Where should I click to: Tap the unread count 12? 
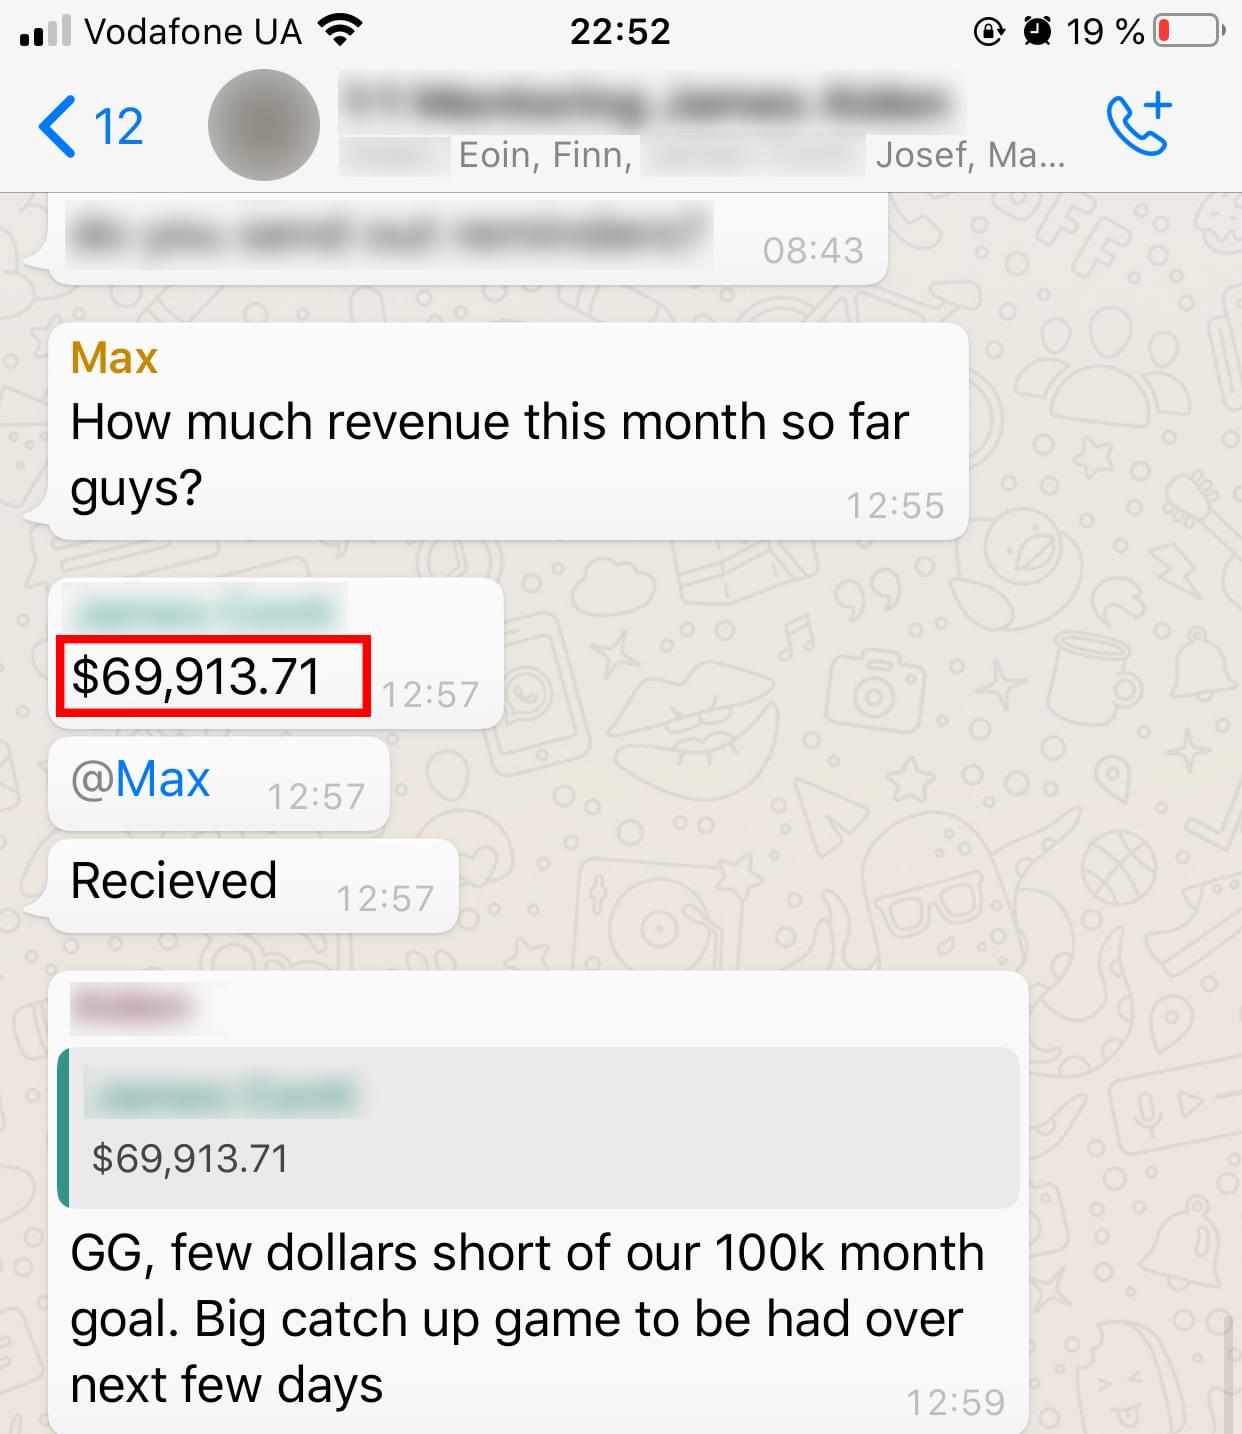click(118, 126)
